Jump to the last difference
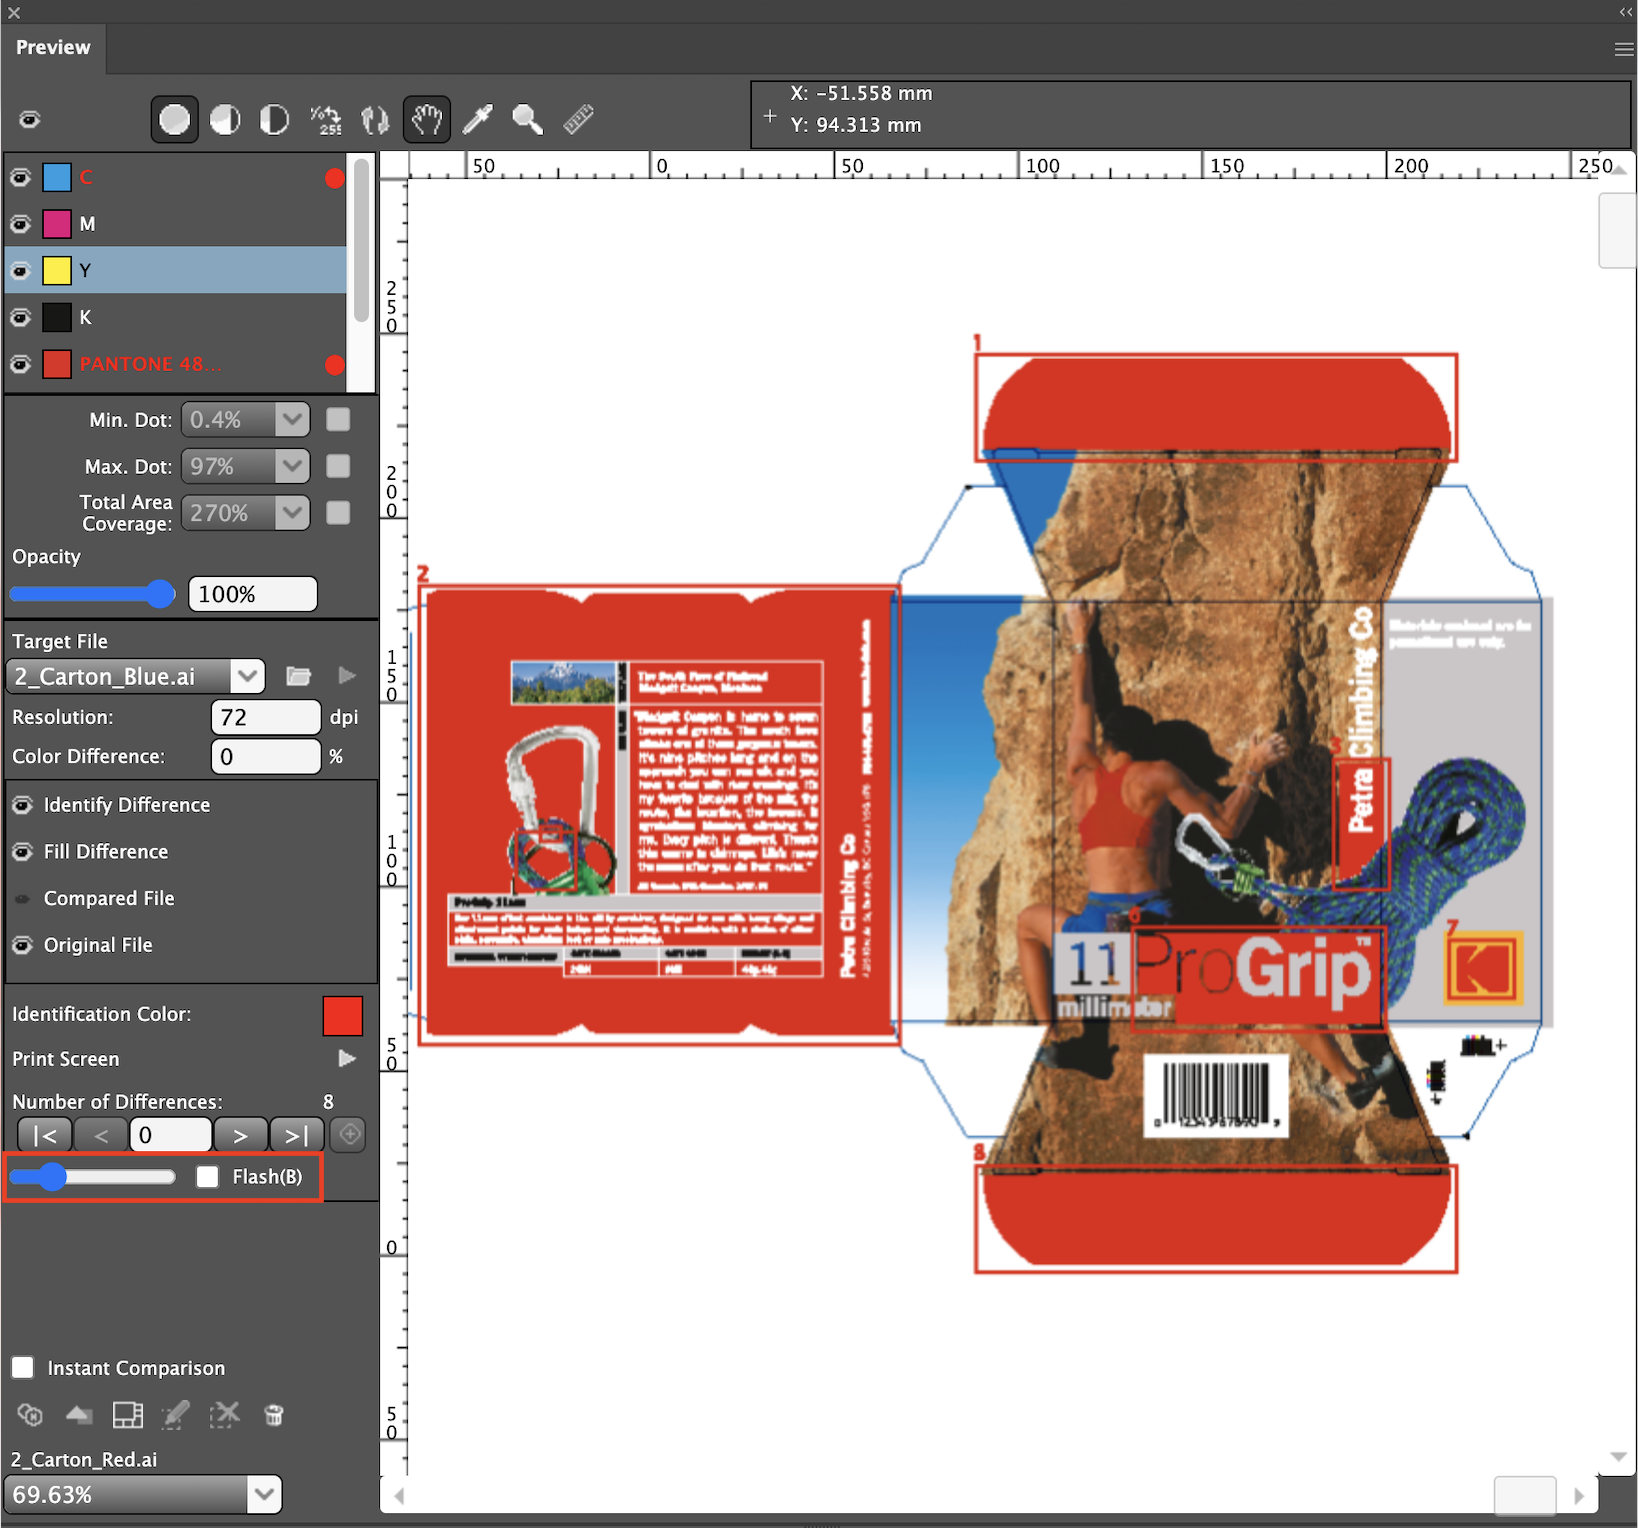1638x1528 pixels. coord(297,1135)
